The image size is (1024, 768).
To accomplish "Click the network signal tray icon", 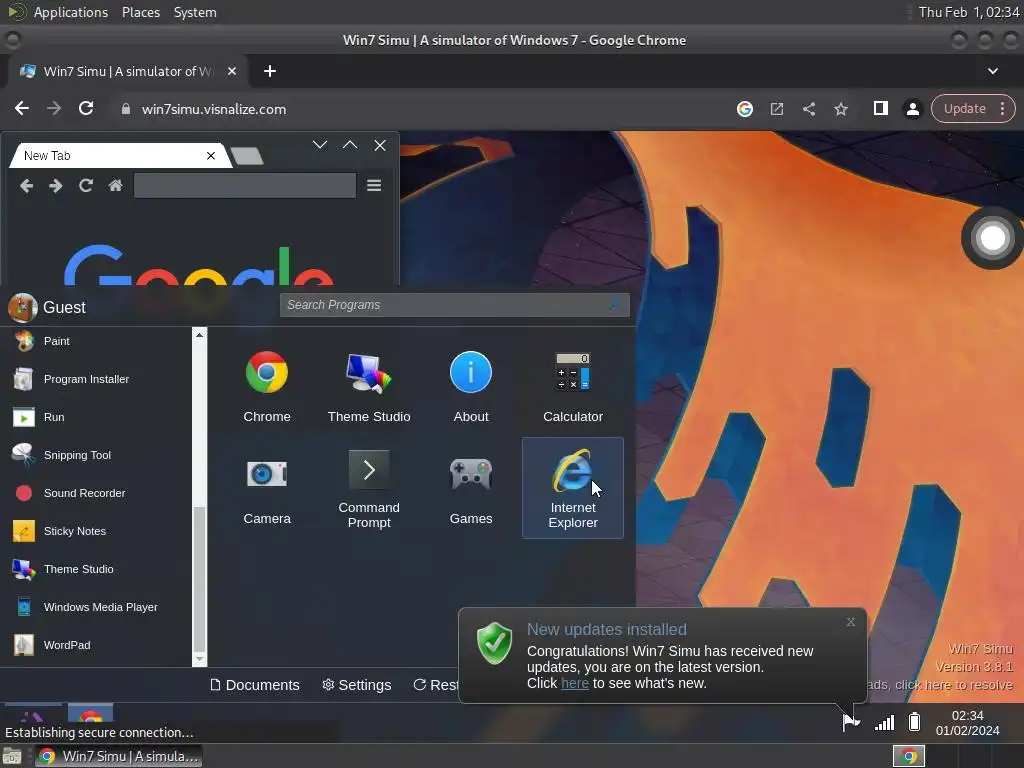I will point(884,722).
